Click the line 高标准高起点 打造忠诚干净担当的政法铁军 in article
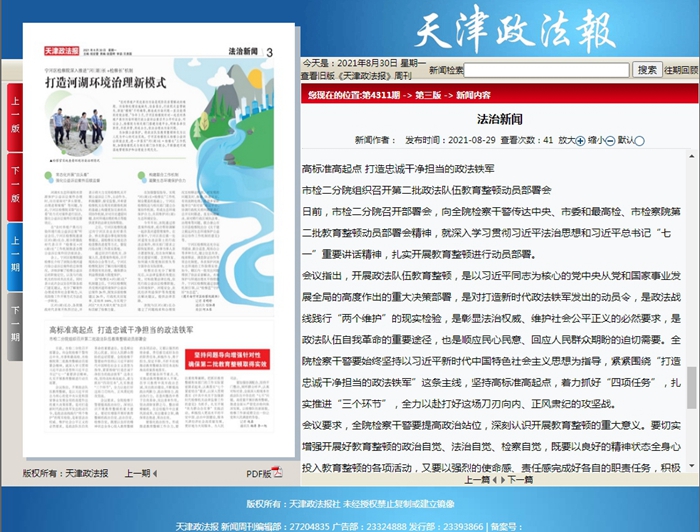The height and width of the screenshot is (532, 700). click(398, 169)
